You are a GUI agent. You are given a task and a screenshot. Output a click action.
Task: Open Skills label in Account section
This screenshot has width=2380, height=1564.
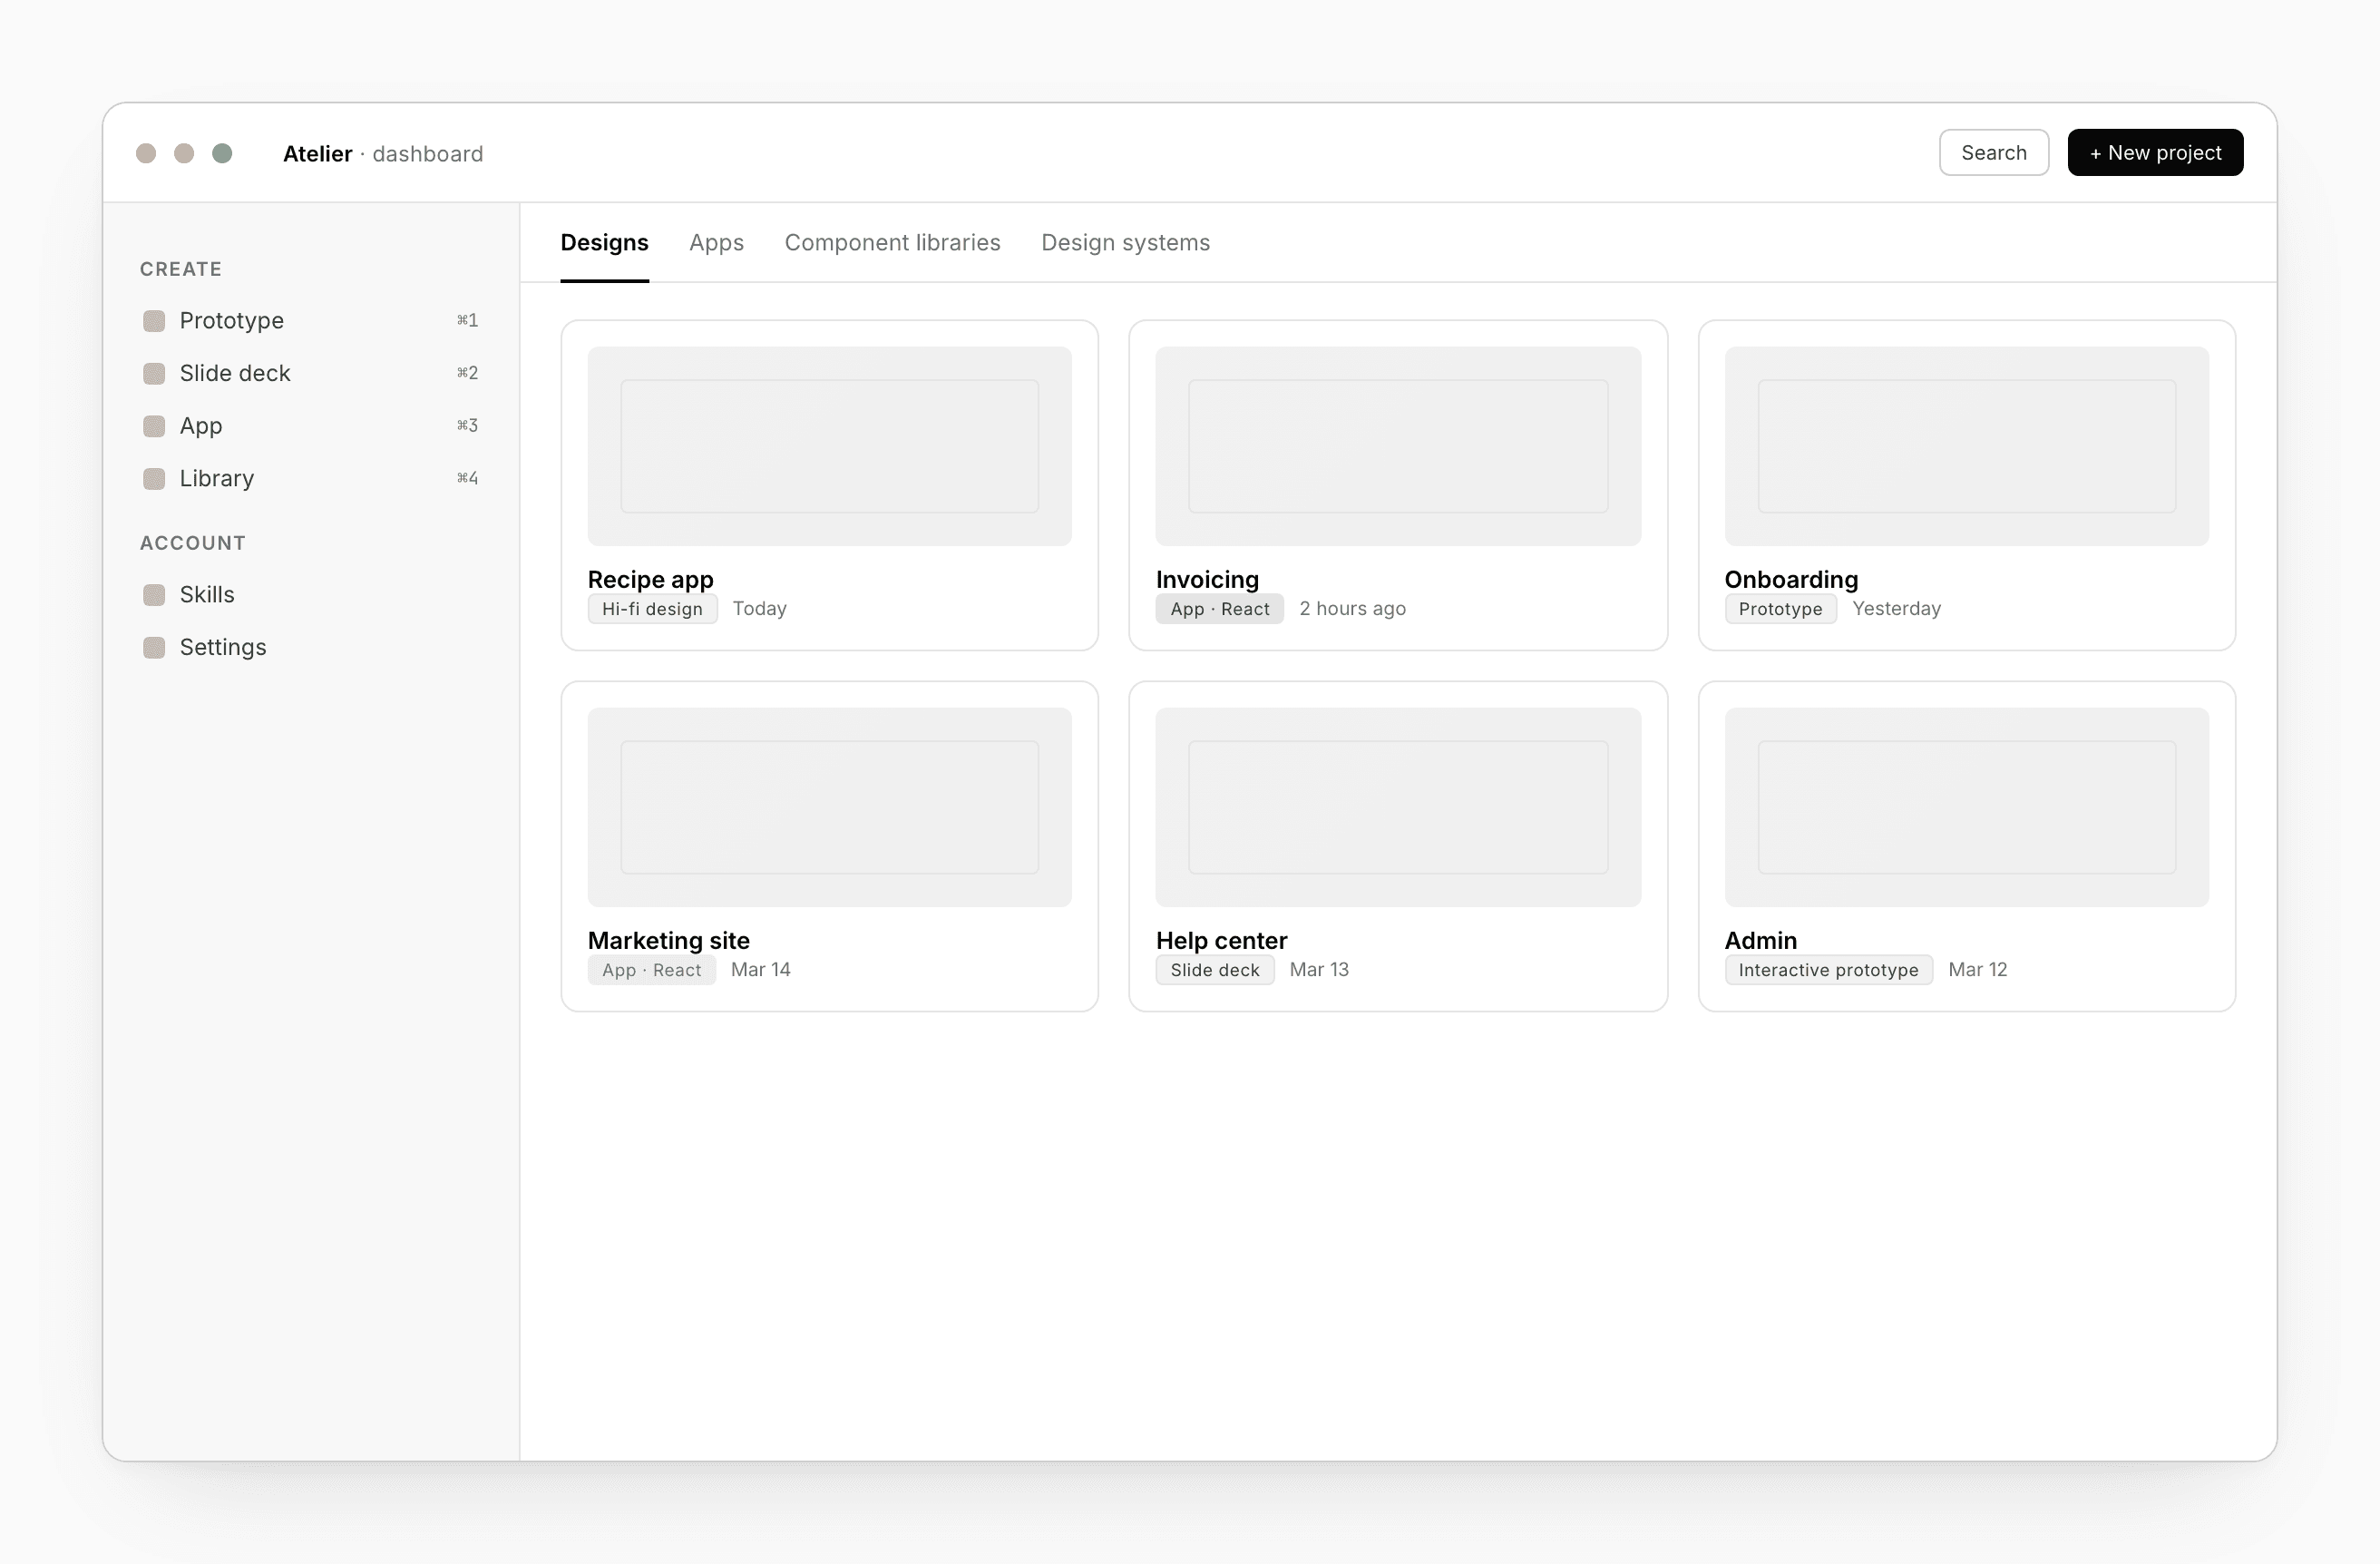click(207, 595)
